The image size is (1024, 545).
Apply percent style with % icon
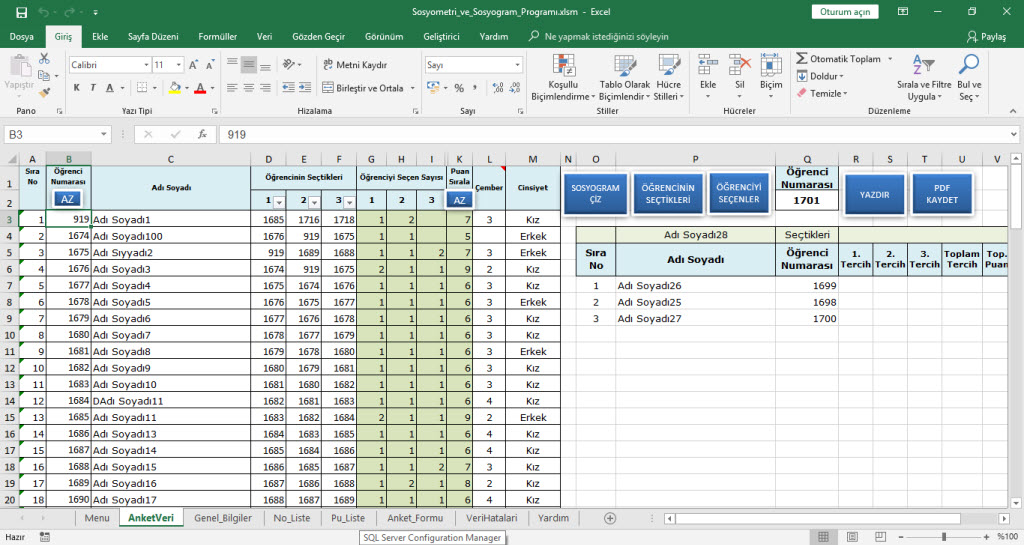click(459, 87)
